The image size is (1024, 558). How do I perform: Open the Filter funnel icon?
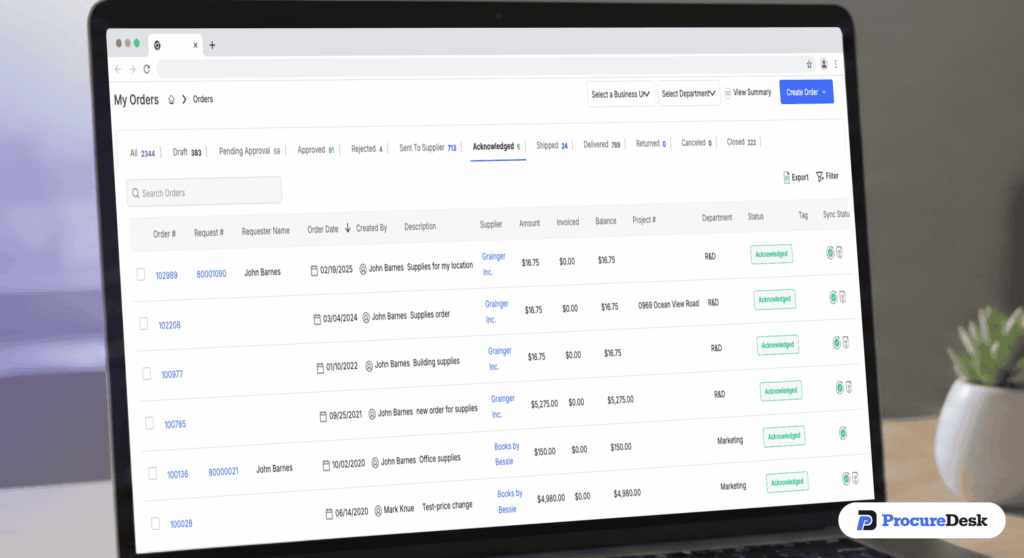point(820,176)
